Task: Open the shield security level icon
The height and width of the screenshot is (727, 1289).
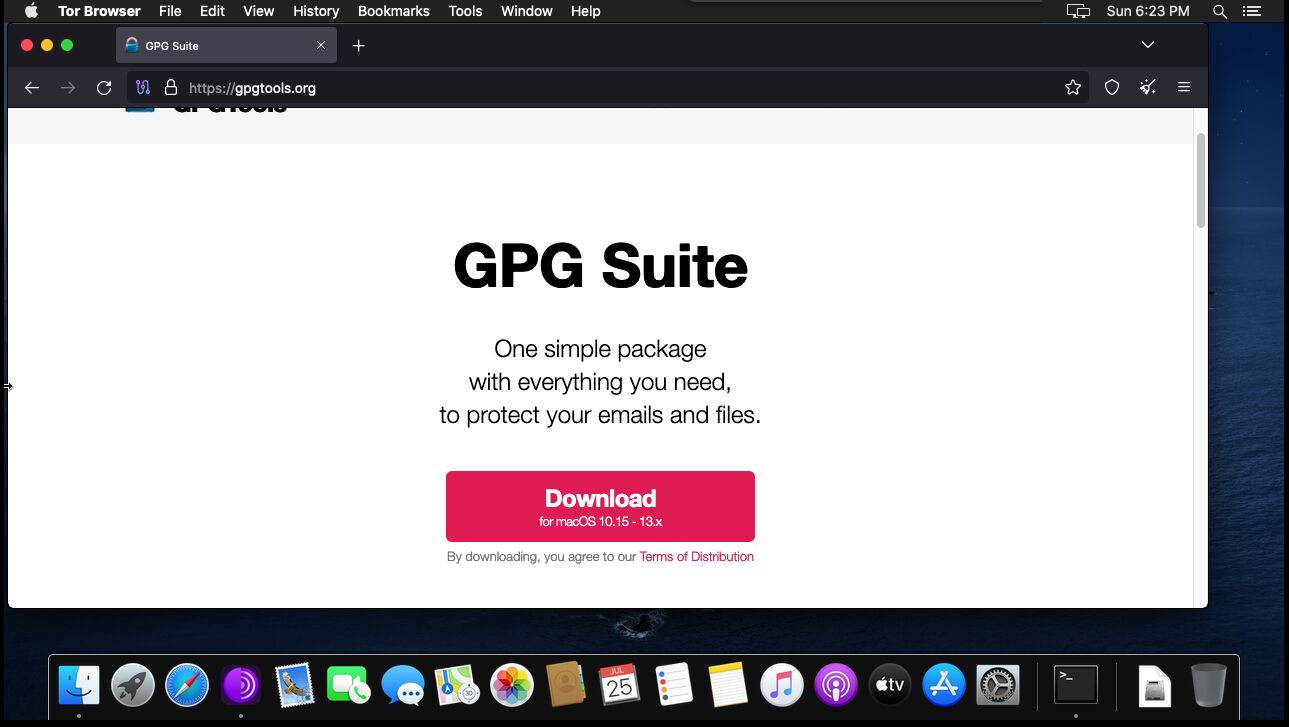Action: click(1111, 88)
